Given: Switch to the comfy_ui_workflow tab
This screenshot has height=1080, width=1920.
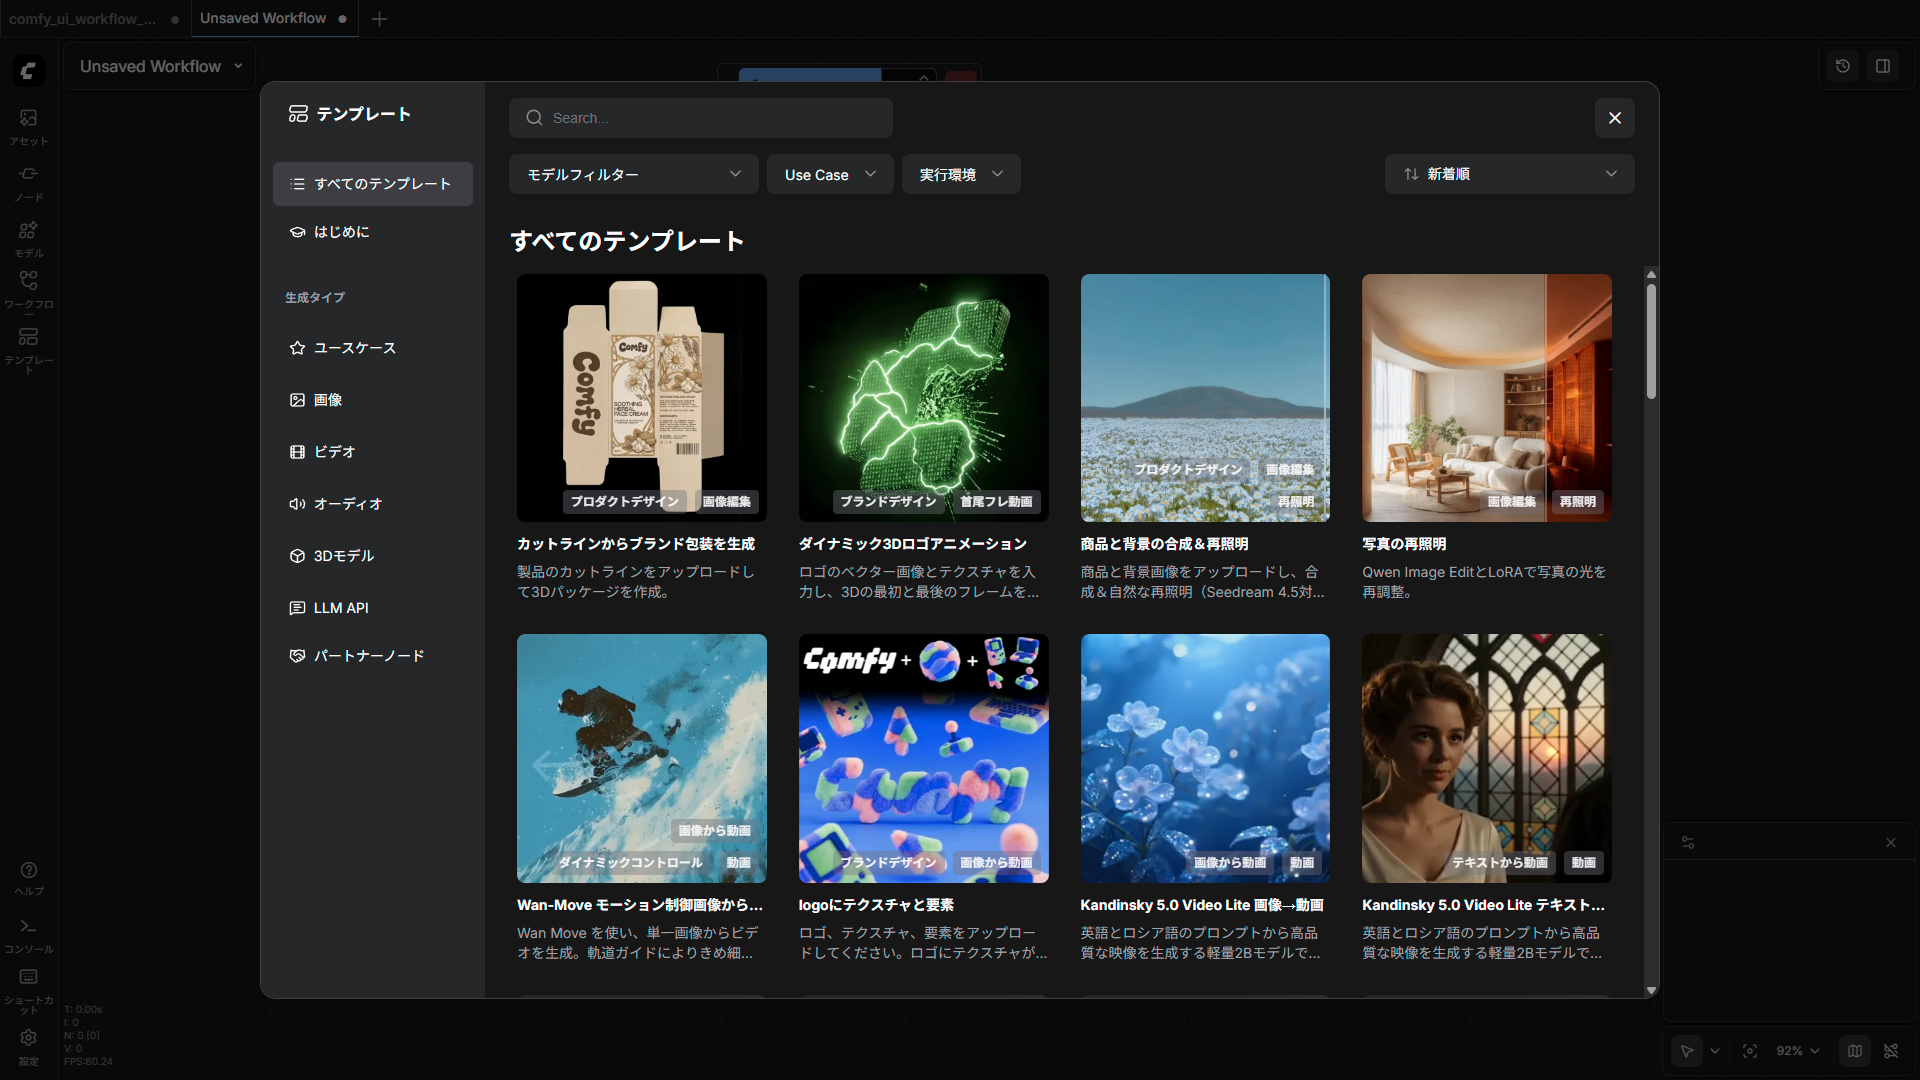Looking at the screenshot, I should 83,19.
